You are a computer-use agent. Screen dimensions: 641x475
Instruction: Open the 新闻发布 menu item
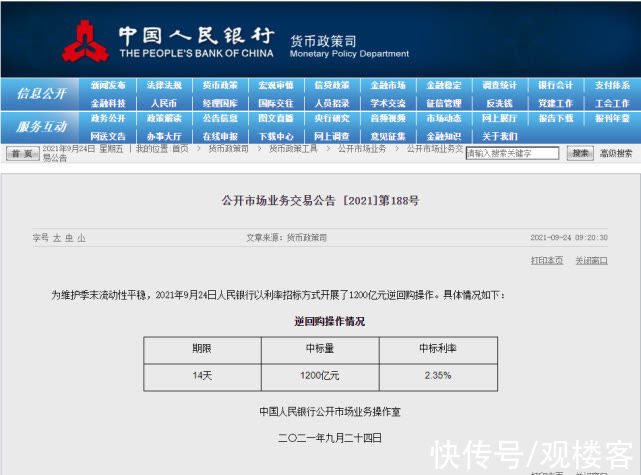pyautogui.click(x=108, y=85)
